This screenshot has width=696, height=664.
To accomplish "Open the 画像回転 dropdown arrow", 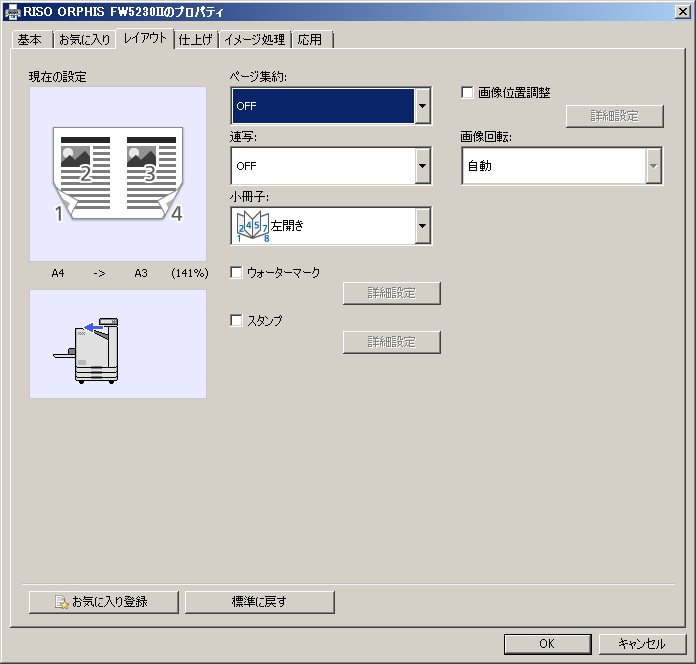I will (x=653, y=166).
